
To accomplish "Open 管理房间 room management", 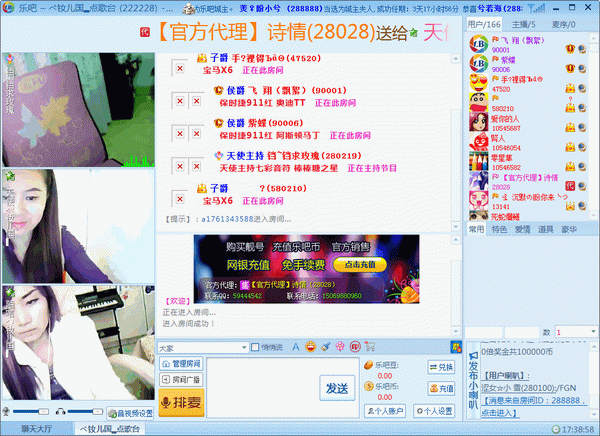I will pos(181,364).
